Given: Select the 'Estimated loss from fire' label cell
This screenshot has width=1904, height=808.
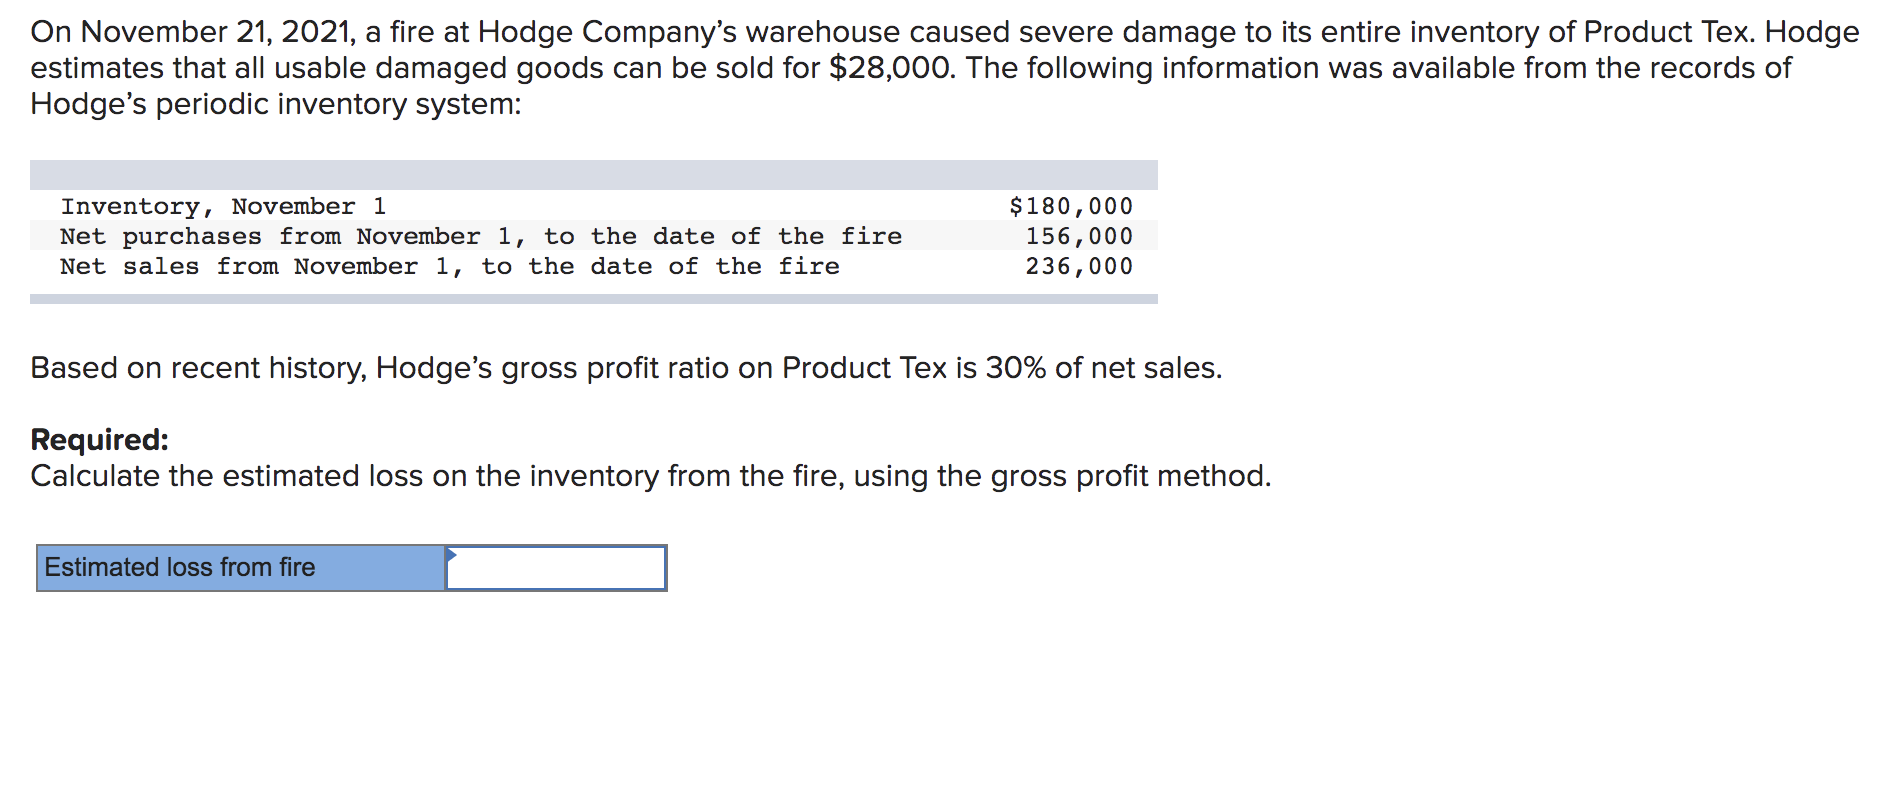Looking at the screenshot, I should pyautogui.click(x=240, y=568).
